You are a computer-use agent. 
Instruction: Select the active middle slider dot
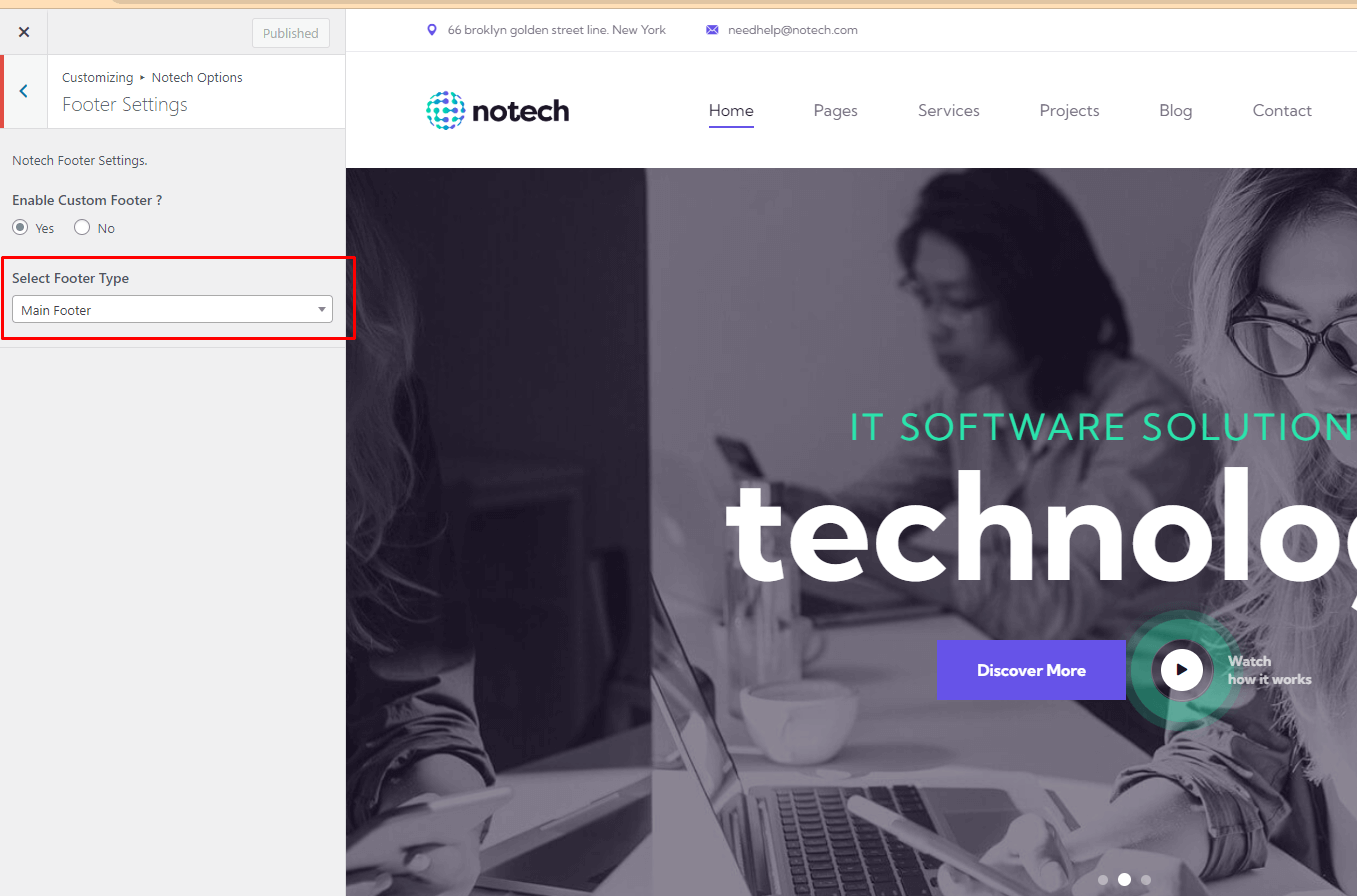(x=1124, y=880)
